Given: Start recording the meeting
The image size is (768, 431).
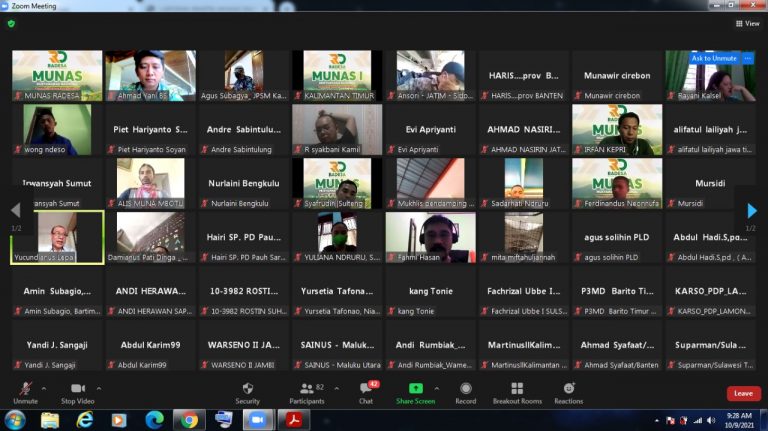Looking at the screenshot, I should coord(465,392).
